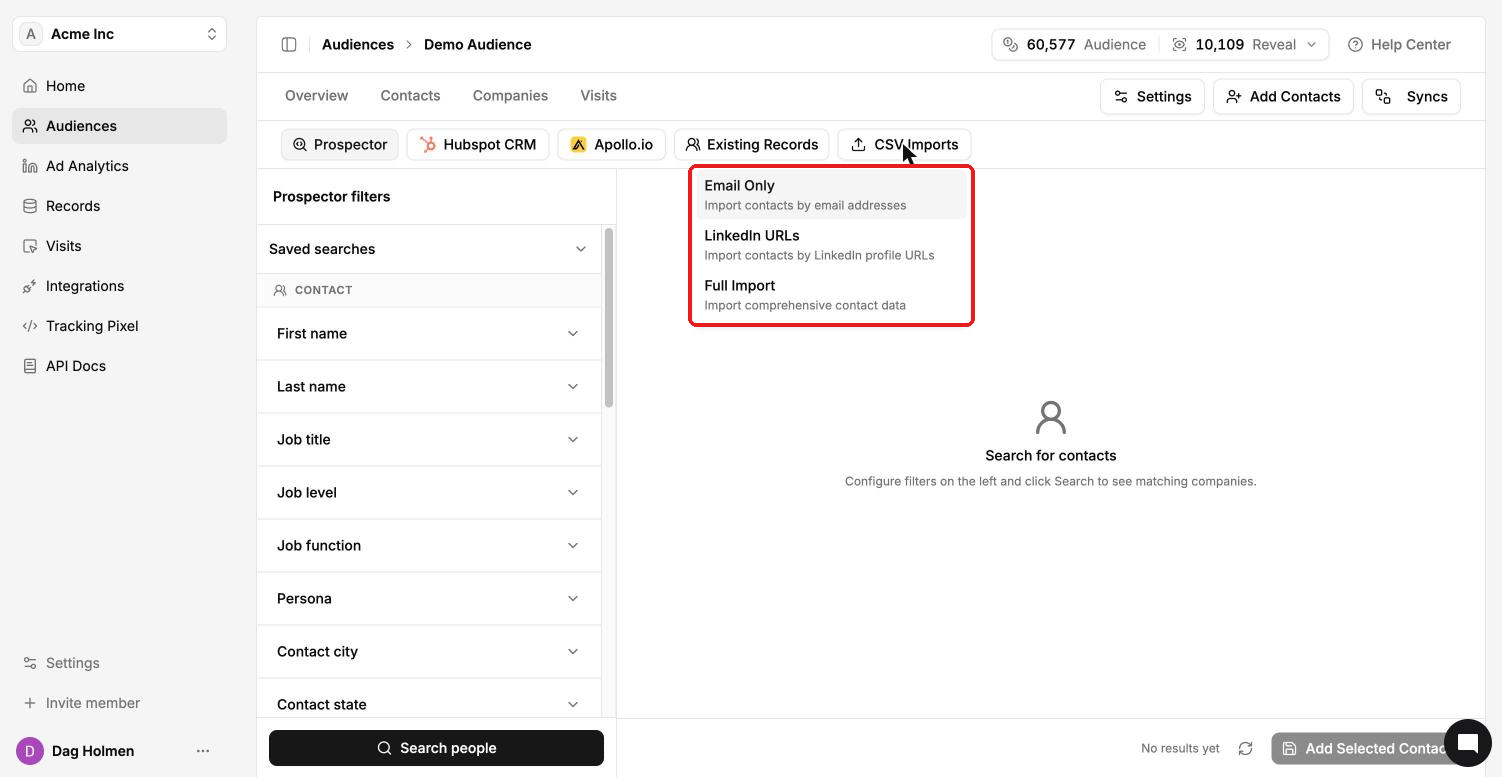Choose Email Only import option
Viewport: 1502px width, 777px height.
tap(831, 194)
